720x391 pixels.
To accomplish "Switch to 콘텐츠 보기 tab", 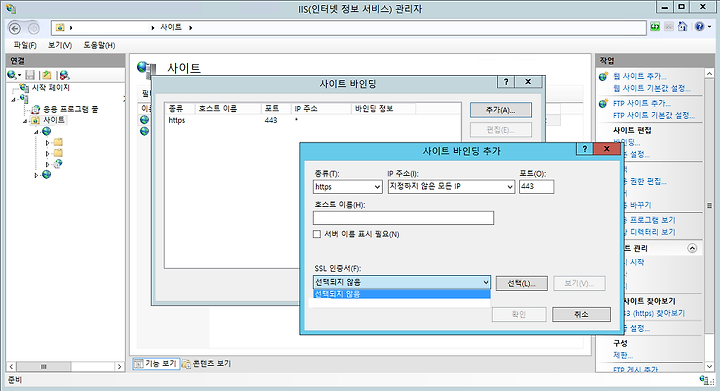I will [x=206, y=363].
